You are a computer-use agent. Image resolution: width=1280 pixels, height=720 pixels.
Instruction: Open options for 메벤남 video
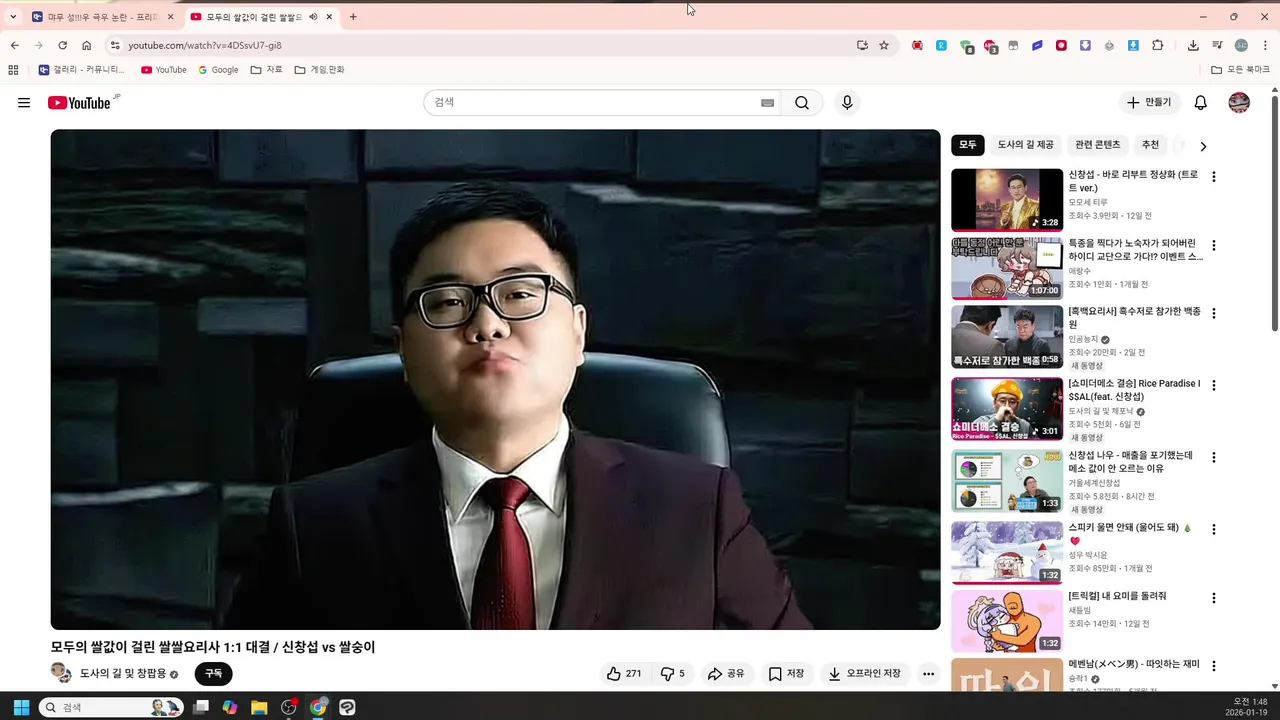point(1214,666)
